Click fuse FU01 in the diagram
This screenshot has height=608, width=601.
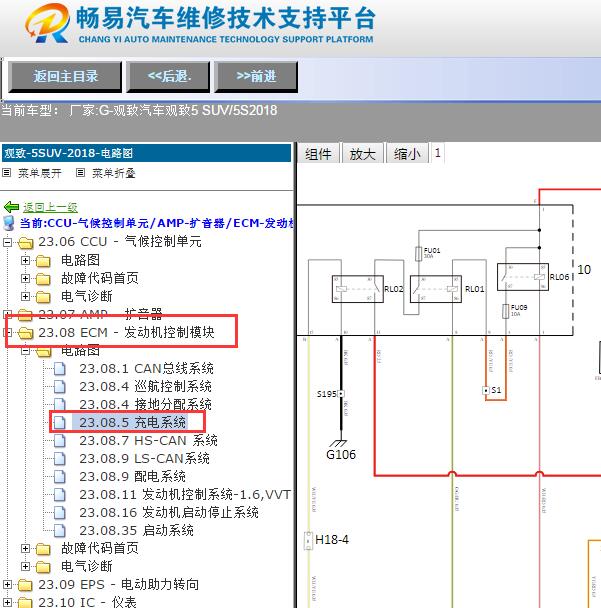click(419, 254)
